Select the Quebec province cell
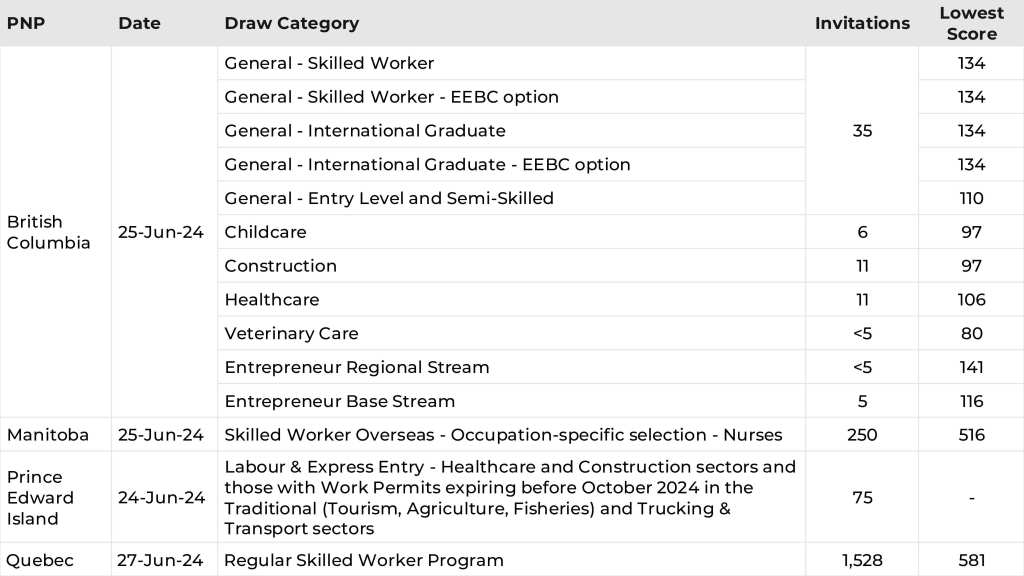Screen dimensions: 1024x576 pos(40,560)
